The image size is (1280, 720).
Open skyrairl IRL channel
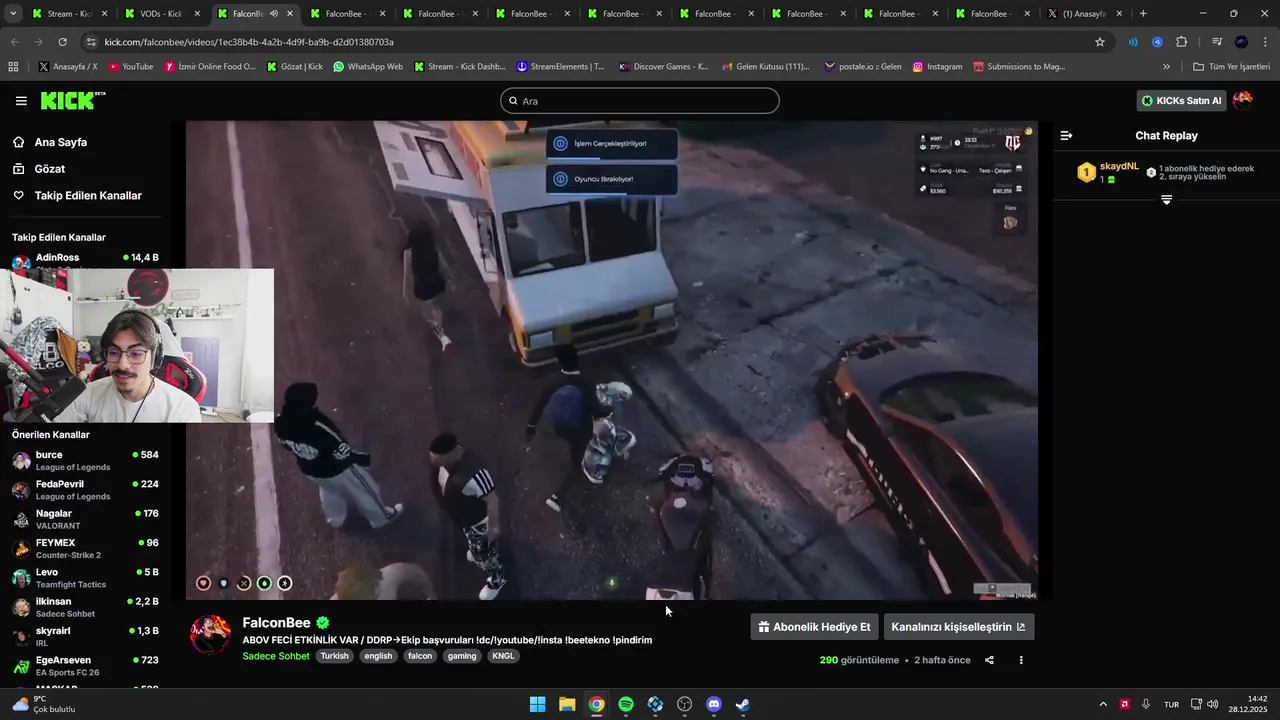click(x=85, y=637)
